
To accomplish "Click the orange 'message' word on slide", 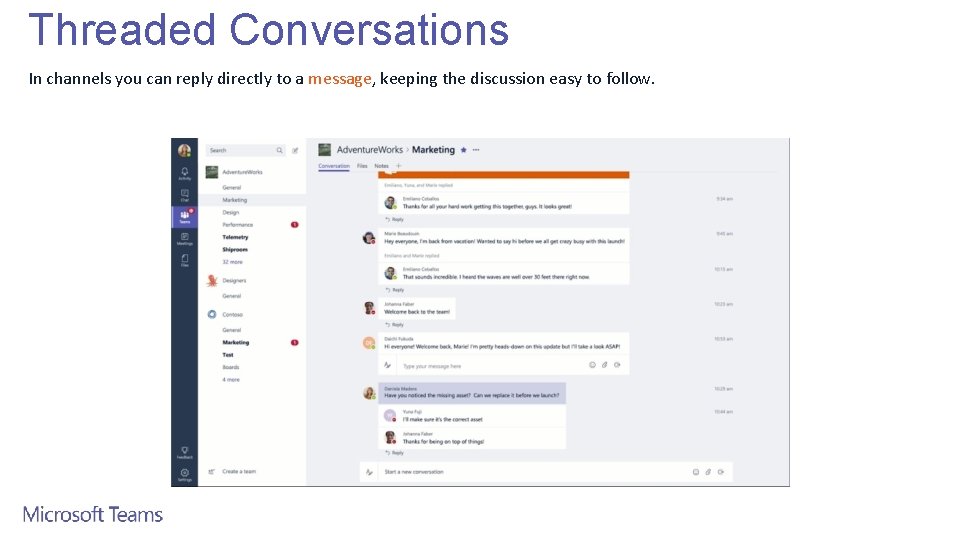I will pos(340,79).
